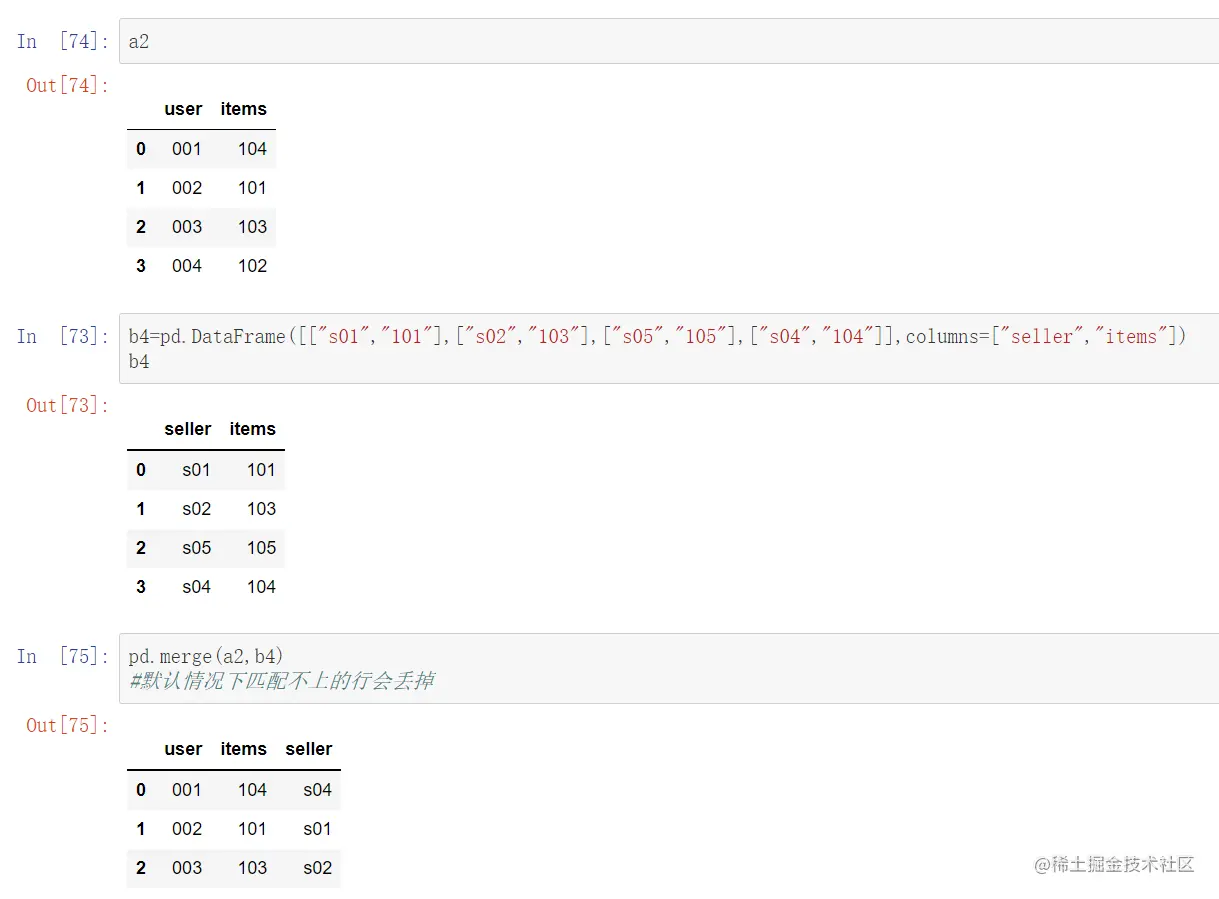Click the "In [74]:" prompt label
Image resolution: width=1219 pixels, height=899 pixels.
tap(62, 41)
